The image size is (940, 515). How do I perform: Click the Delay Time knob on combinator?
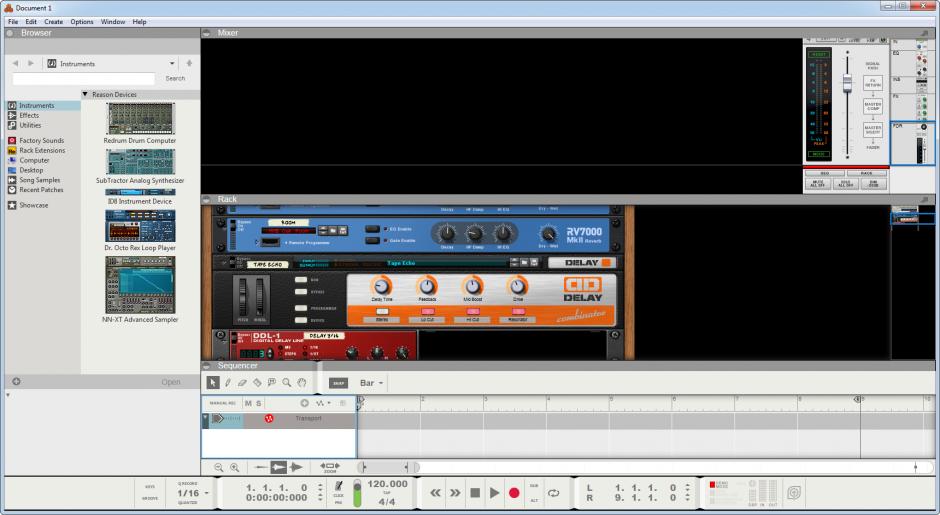pos(381,286)
